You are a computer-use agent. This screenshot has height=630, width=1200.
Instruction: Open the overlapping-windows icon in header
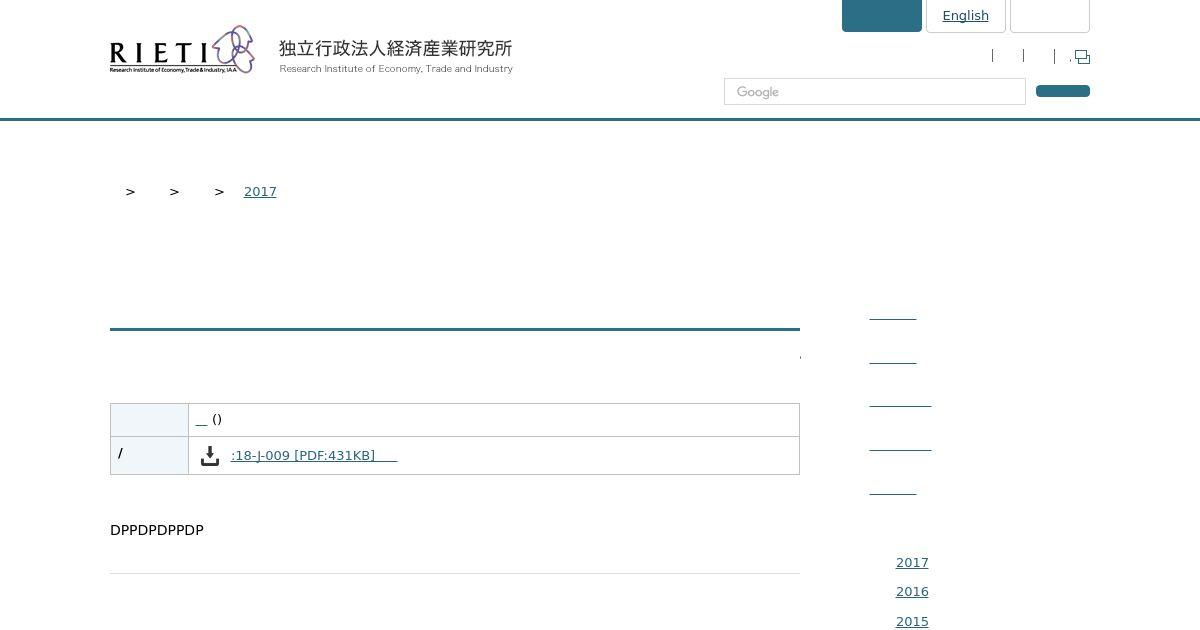pyautogui.click(x=1082, y=57)
